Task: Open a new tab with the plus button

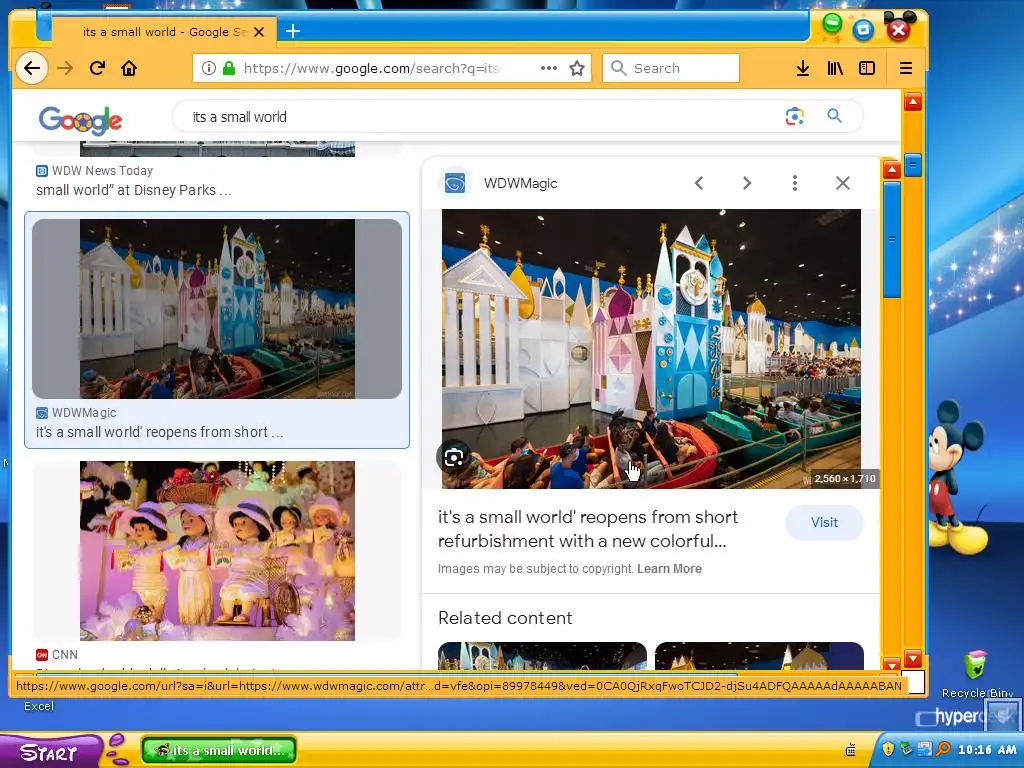Action: [x=293, y=31]
